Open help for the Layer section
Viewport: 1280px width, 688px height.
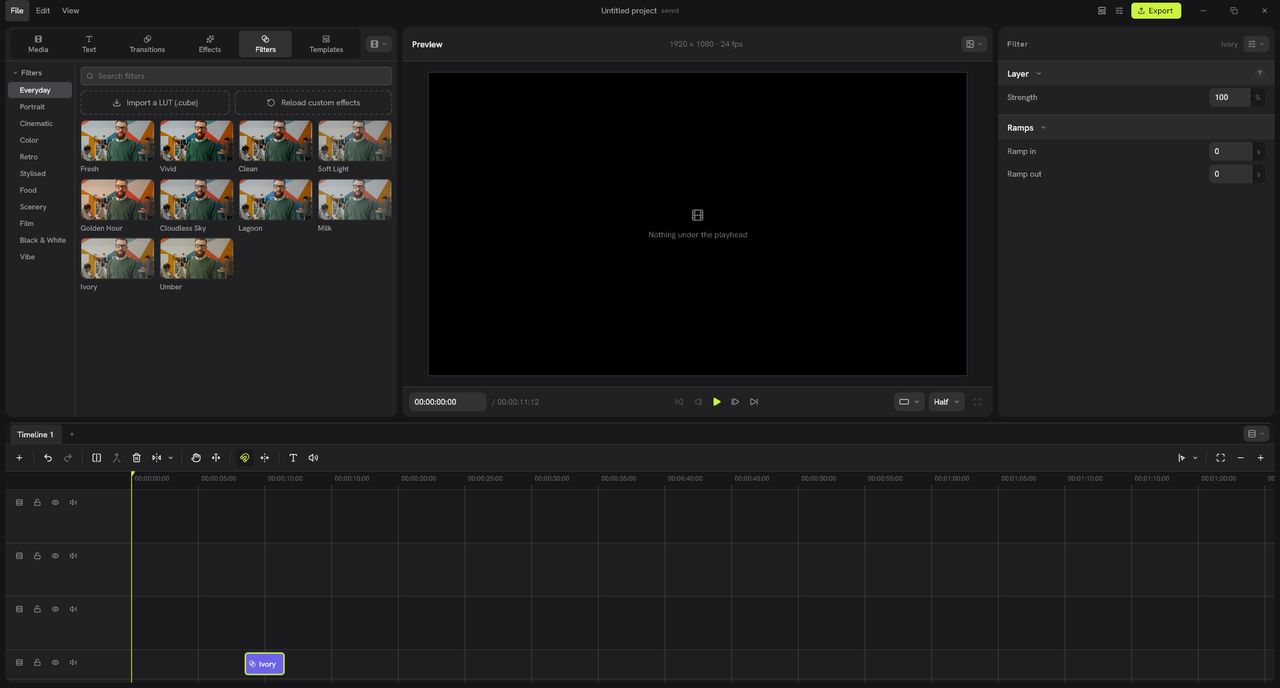click(x=1259, y=74)
